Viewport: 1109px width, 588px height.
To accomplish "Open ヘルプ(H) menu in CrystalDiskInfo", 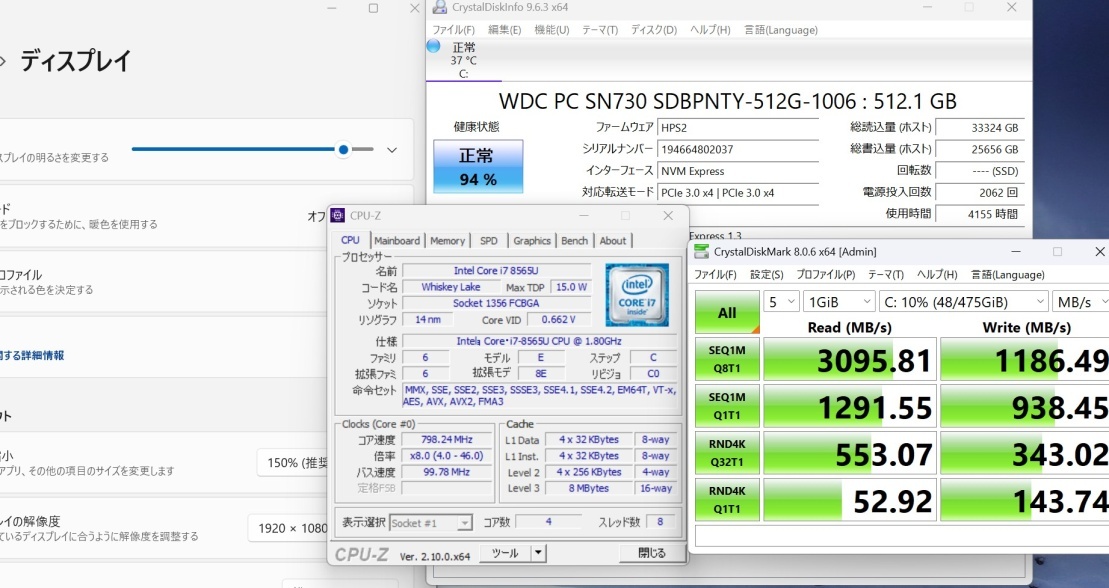I will tap(710, 30).
